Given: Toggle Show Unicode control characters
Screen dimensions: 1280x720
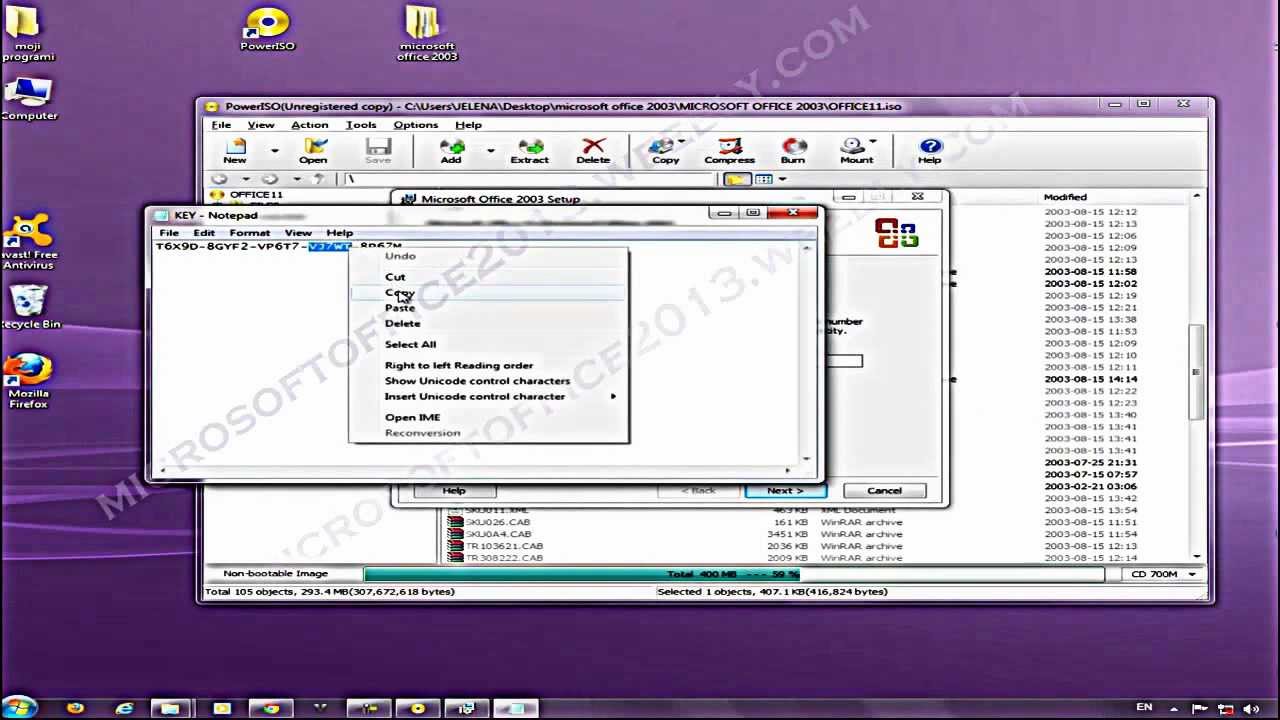Looking at the screenshot, I should click(x=489, y=381).
